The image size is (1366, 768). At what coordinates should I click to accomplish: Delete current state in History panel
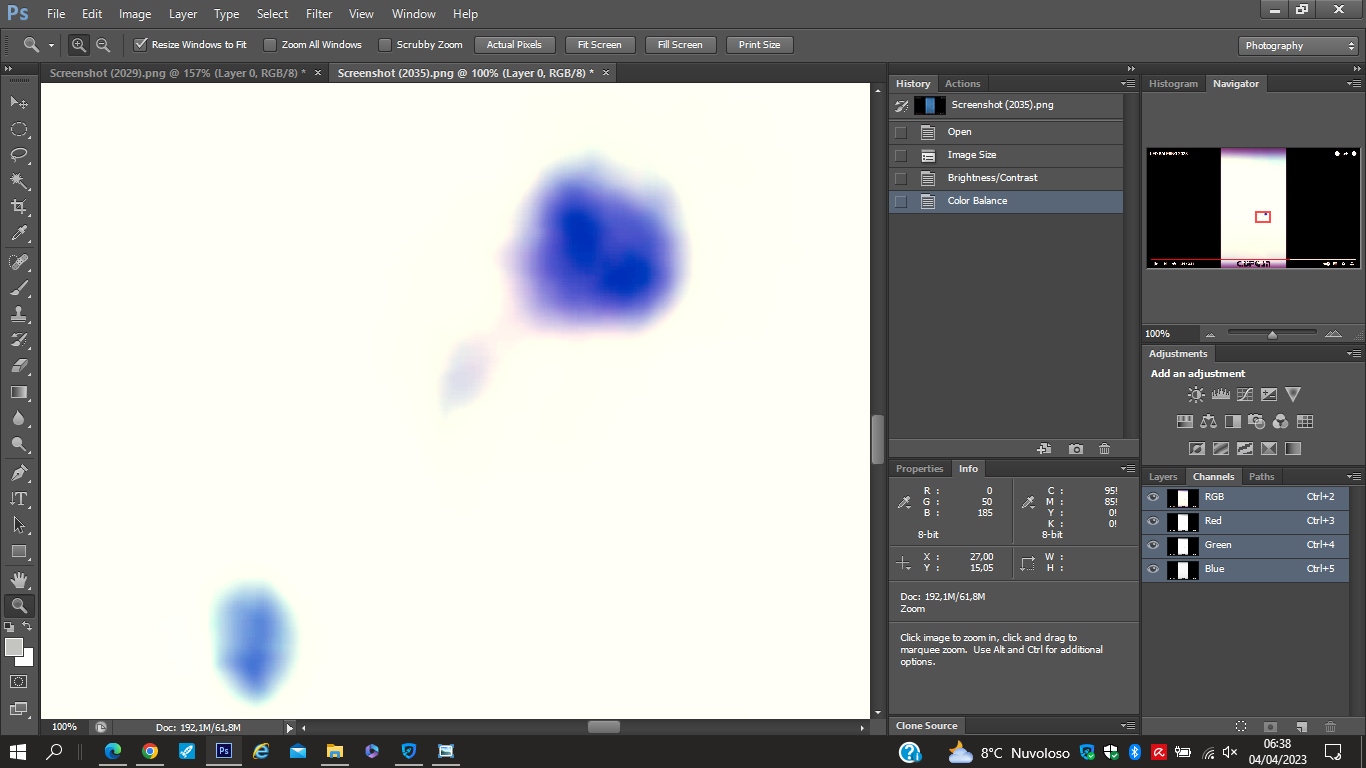coord(1104,449)
